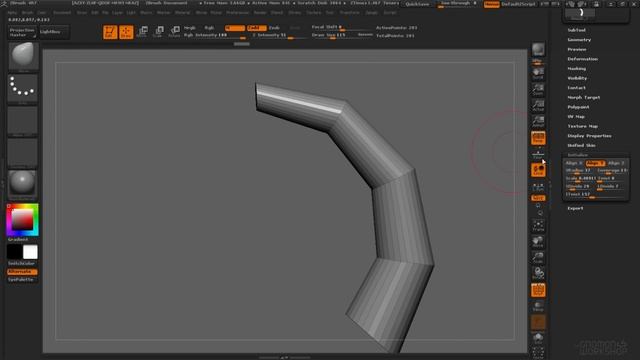The image size is (640, 360).
Task: Open the current brush thumbnail
Action: click(23, 57)
